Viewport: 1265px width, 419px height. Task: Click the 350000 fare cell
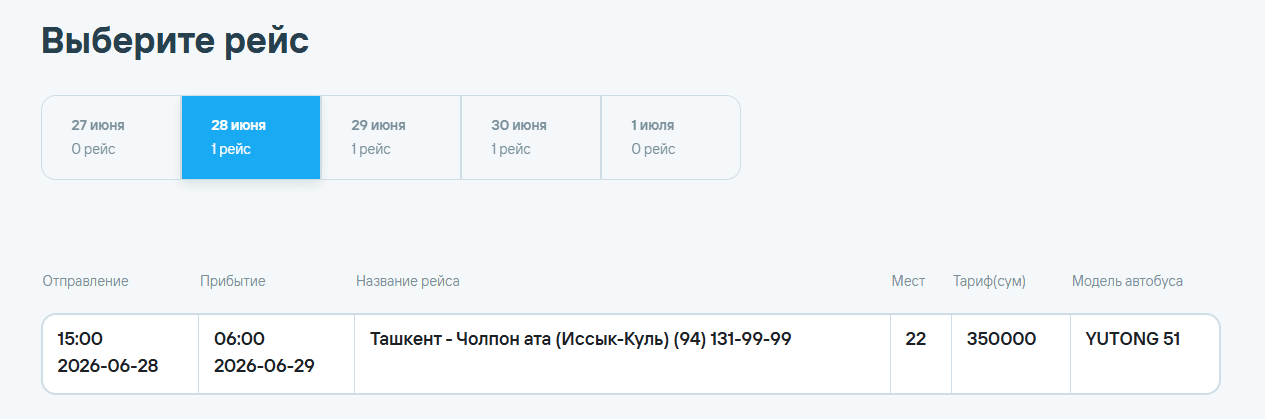[x=1011, y=354]
